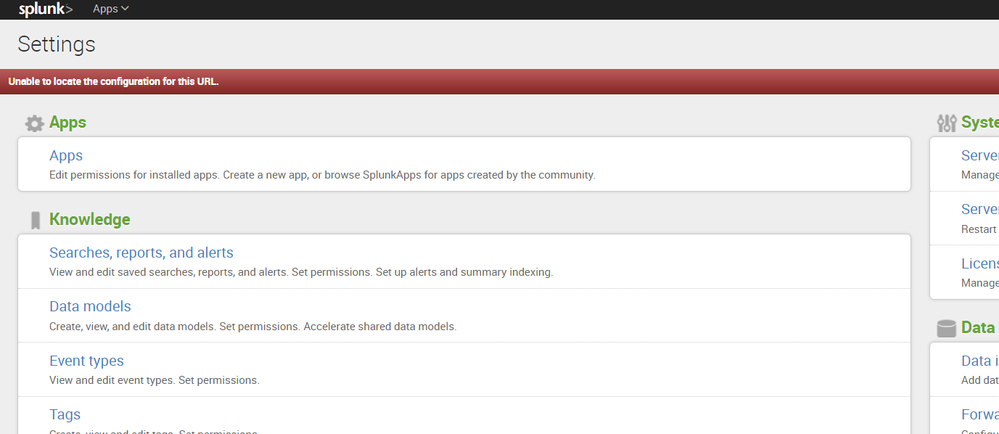Click the sliders icon beside System heading
The image size is (999, 434).
point(946,123)
